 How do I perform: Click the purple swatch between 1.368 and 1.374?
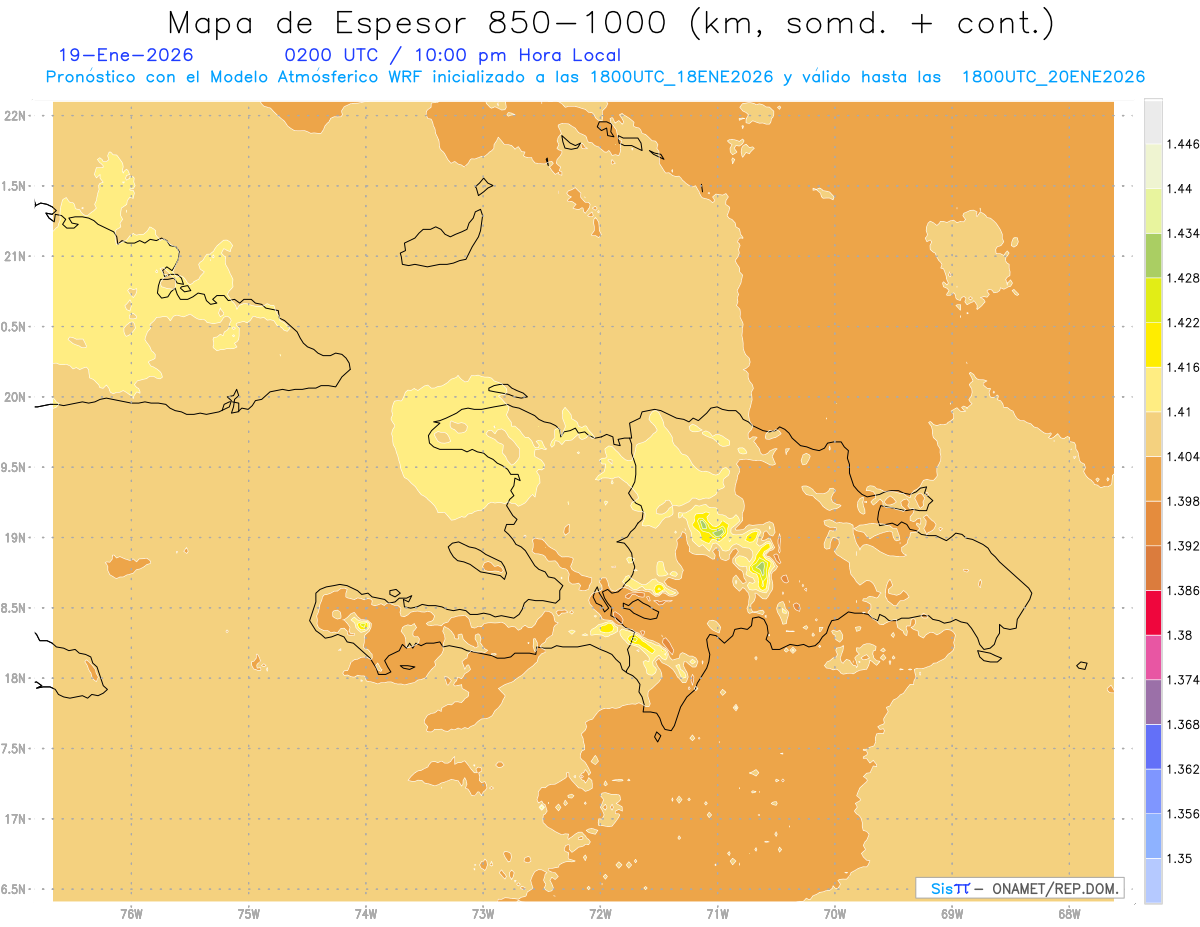tap(1154, 702)
